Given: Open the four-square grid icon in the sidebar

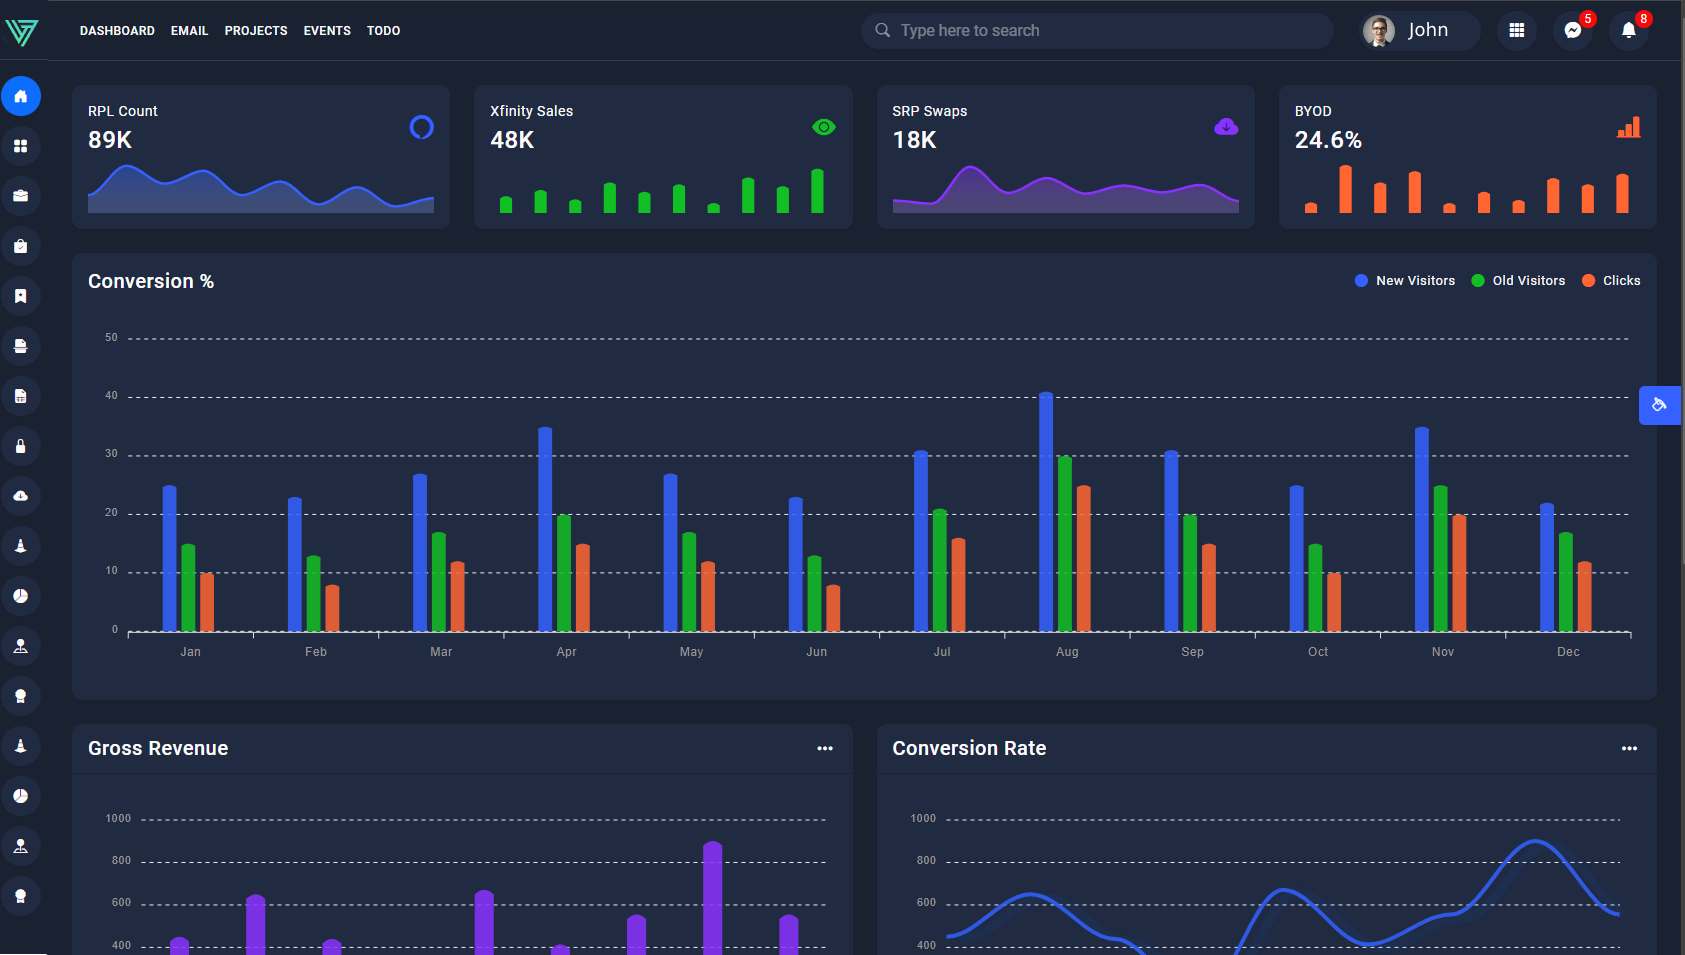Looking at the screenshot, I should (21, 146).
